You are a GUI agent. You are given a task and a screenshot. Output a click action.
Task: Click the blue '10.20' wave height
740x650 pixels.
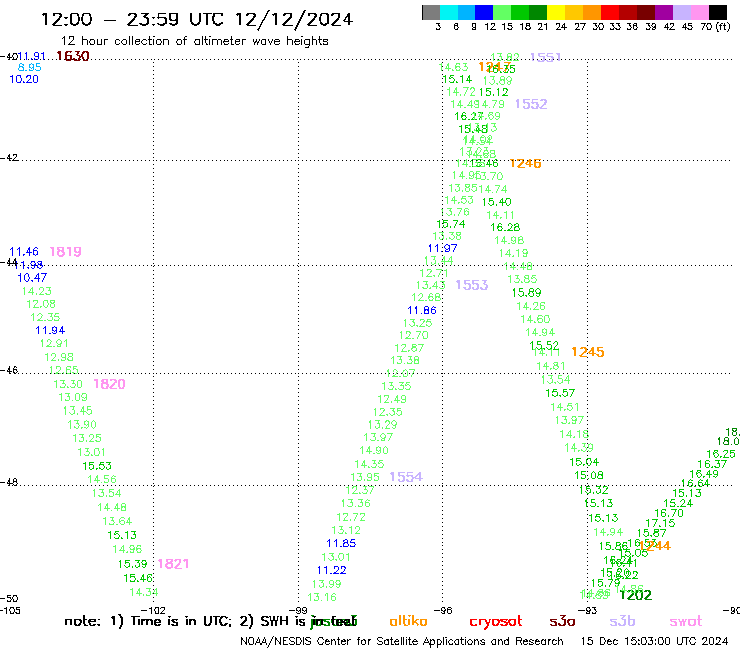pos(24,79)
